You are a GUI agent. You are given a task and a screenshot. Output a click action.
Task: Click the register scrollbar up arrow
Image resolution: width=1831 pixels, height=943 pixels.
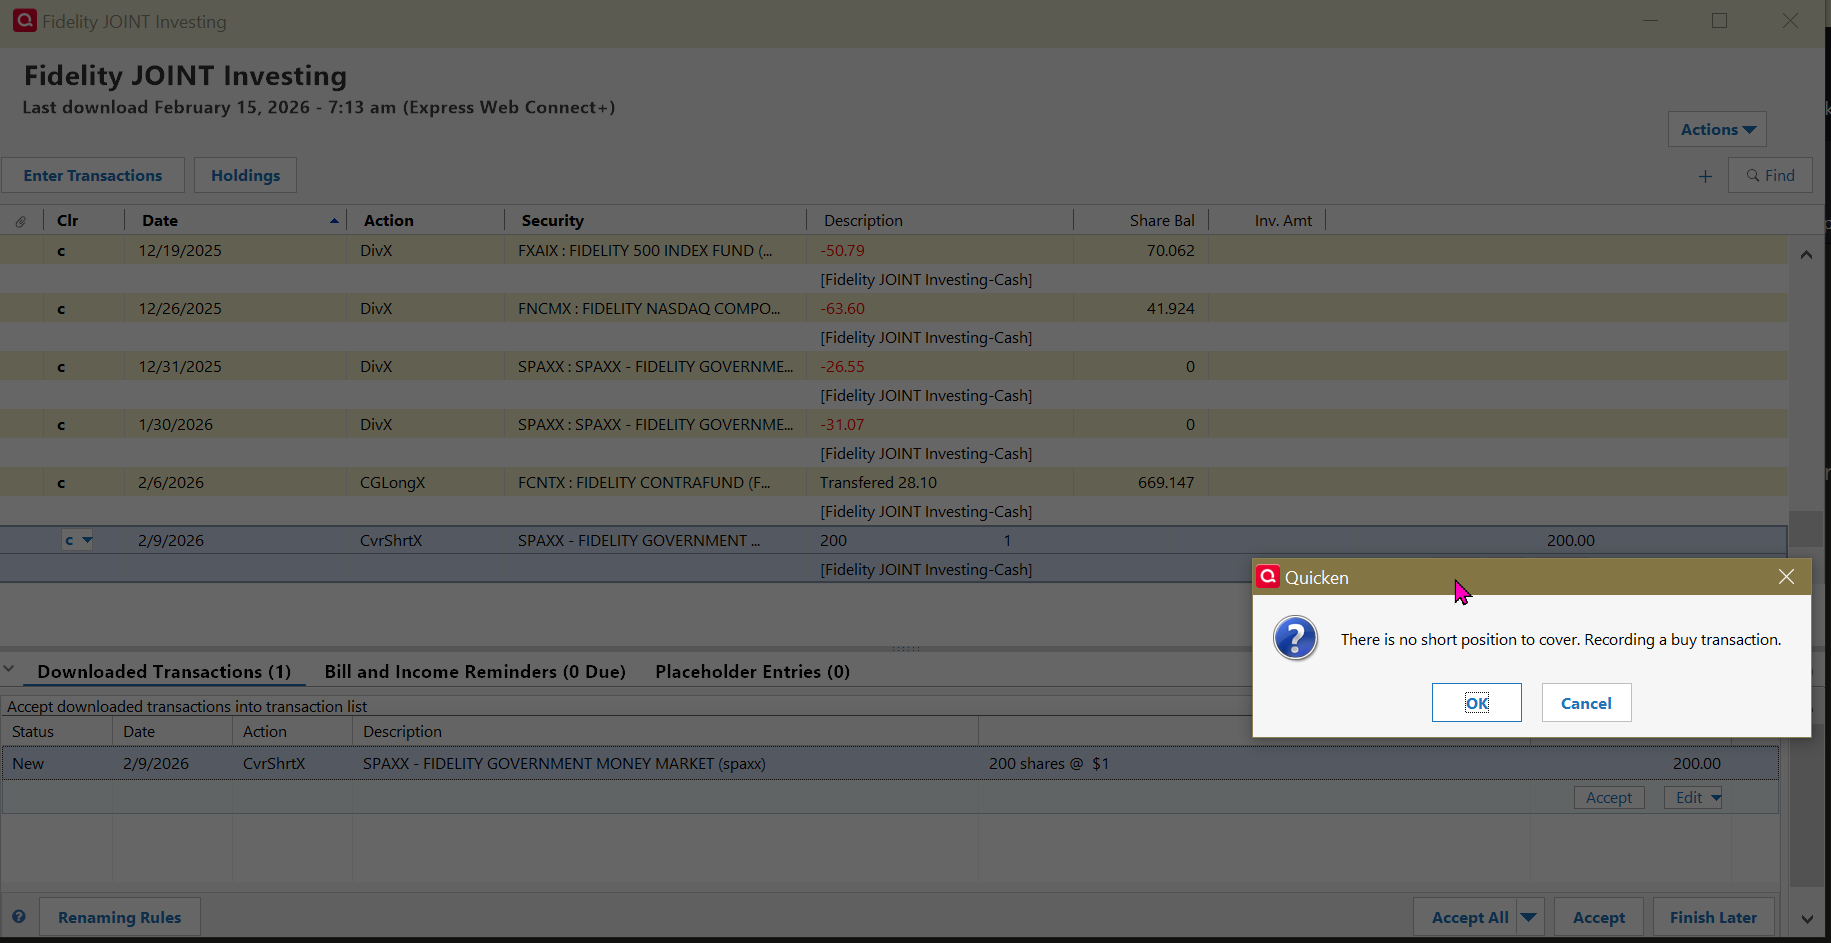point(1806,255)
